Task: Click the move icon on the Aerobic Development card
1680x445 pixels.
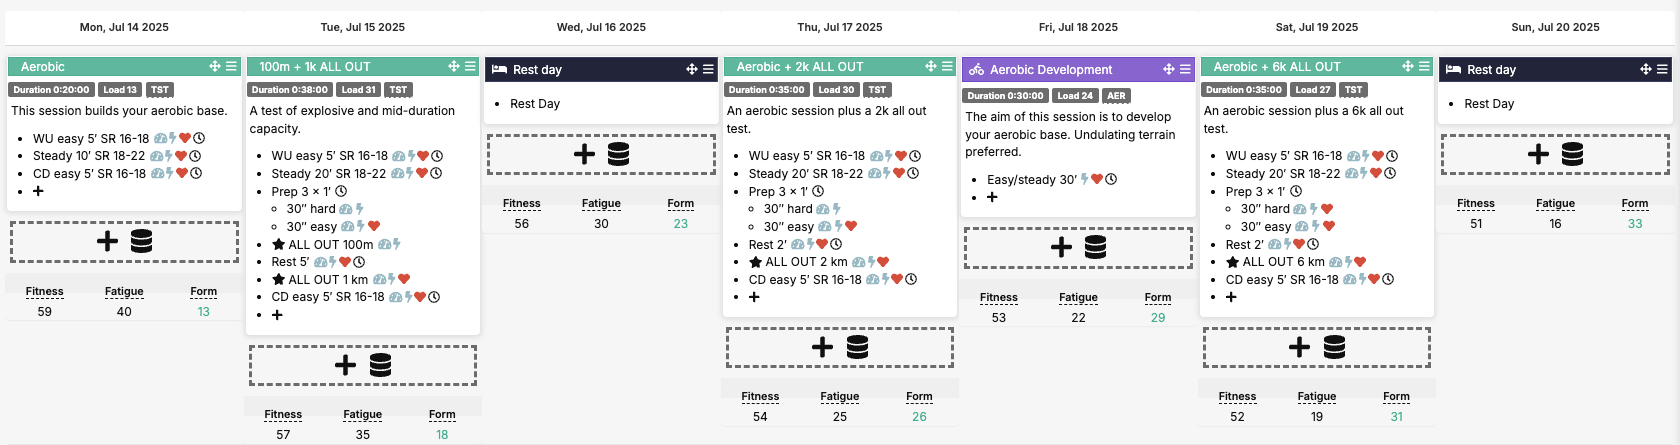Action: point(1169,69)
